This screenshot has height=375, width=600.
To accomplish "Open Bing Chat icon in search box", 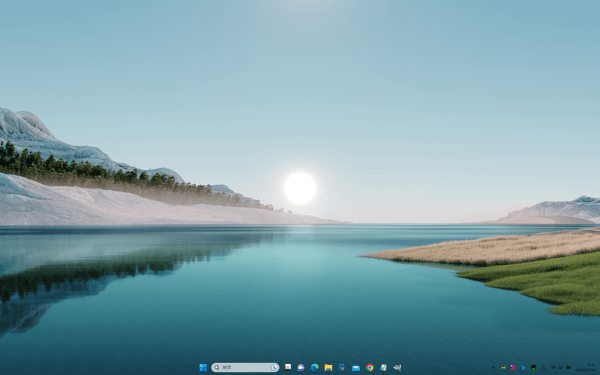I will (x=274, y=367).
